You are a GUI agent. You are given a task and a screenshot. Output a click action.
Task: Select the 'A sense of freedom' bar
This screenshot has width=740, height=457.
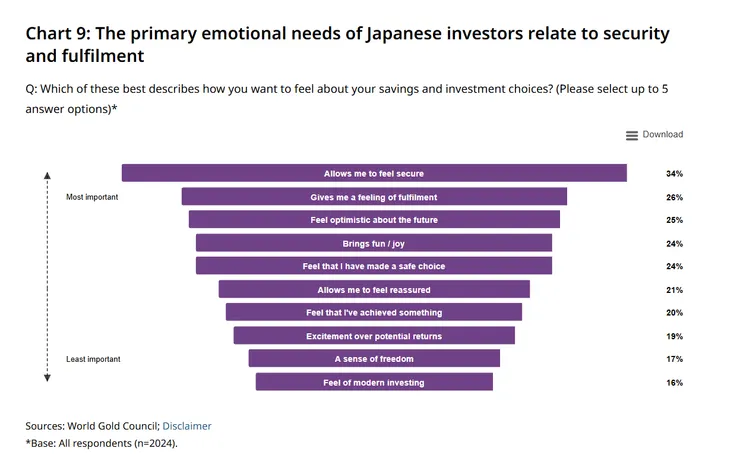[374, 359]
